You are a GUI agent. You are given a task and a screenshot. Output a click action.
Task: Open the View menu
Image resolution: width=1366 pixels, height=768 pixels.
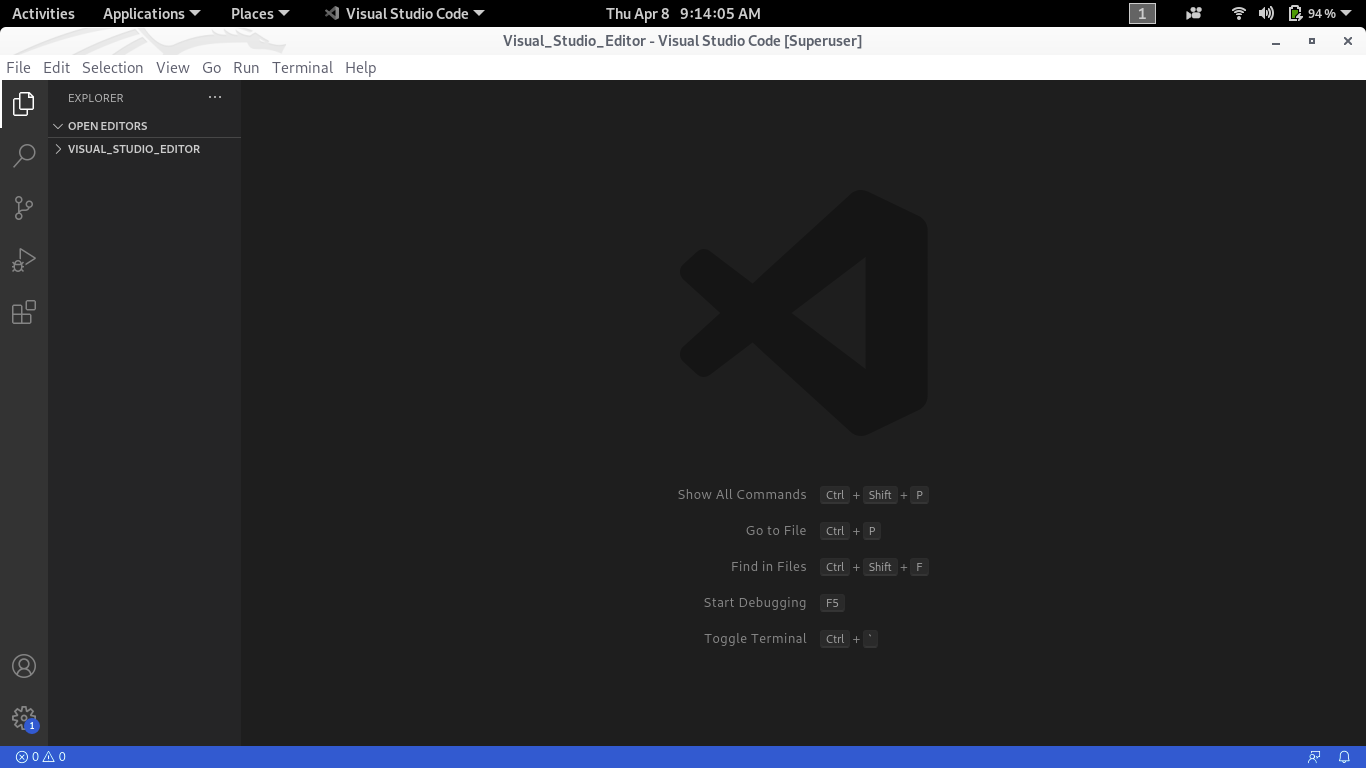[172, 67]
